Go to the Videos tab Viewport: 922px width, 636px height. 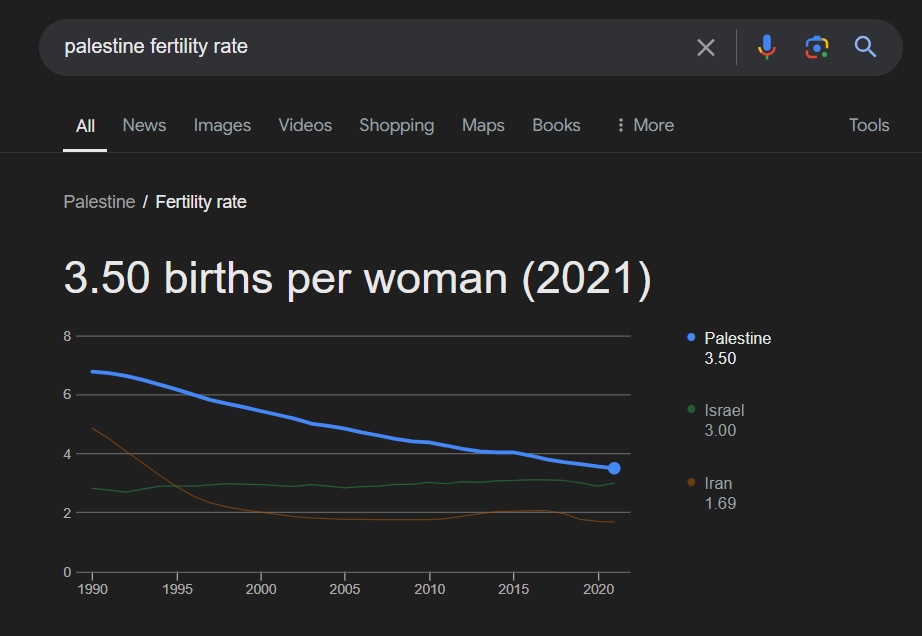point(305,125)
